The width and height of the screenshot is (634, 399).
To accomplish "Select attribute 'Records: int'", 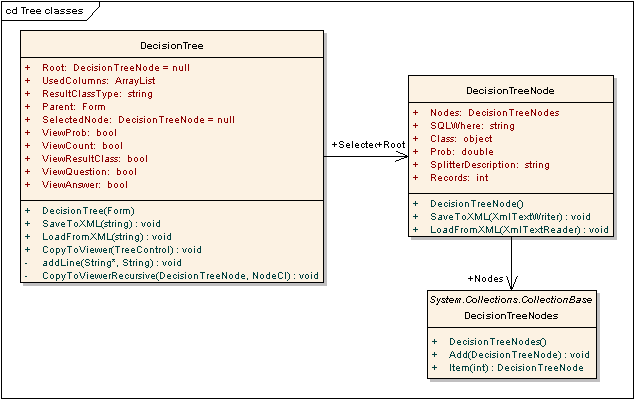I will click(459, 177).
